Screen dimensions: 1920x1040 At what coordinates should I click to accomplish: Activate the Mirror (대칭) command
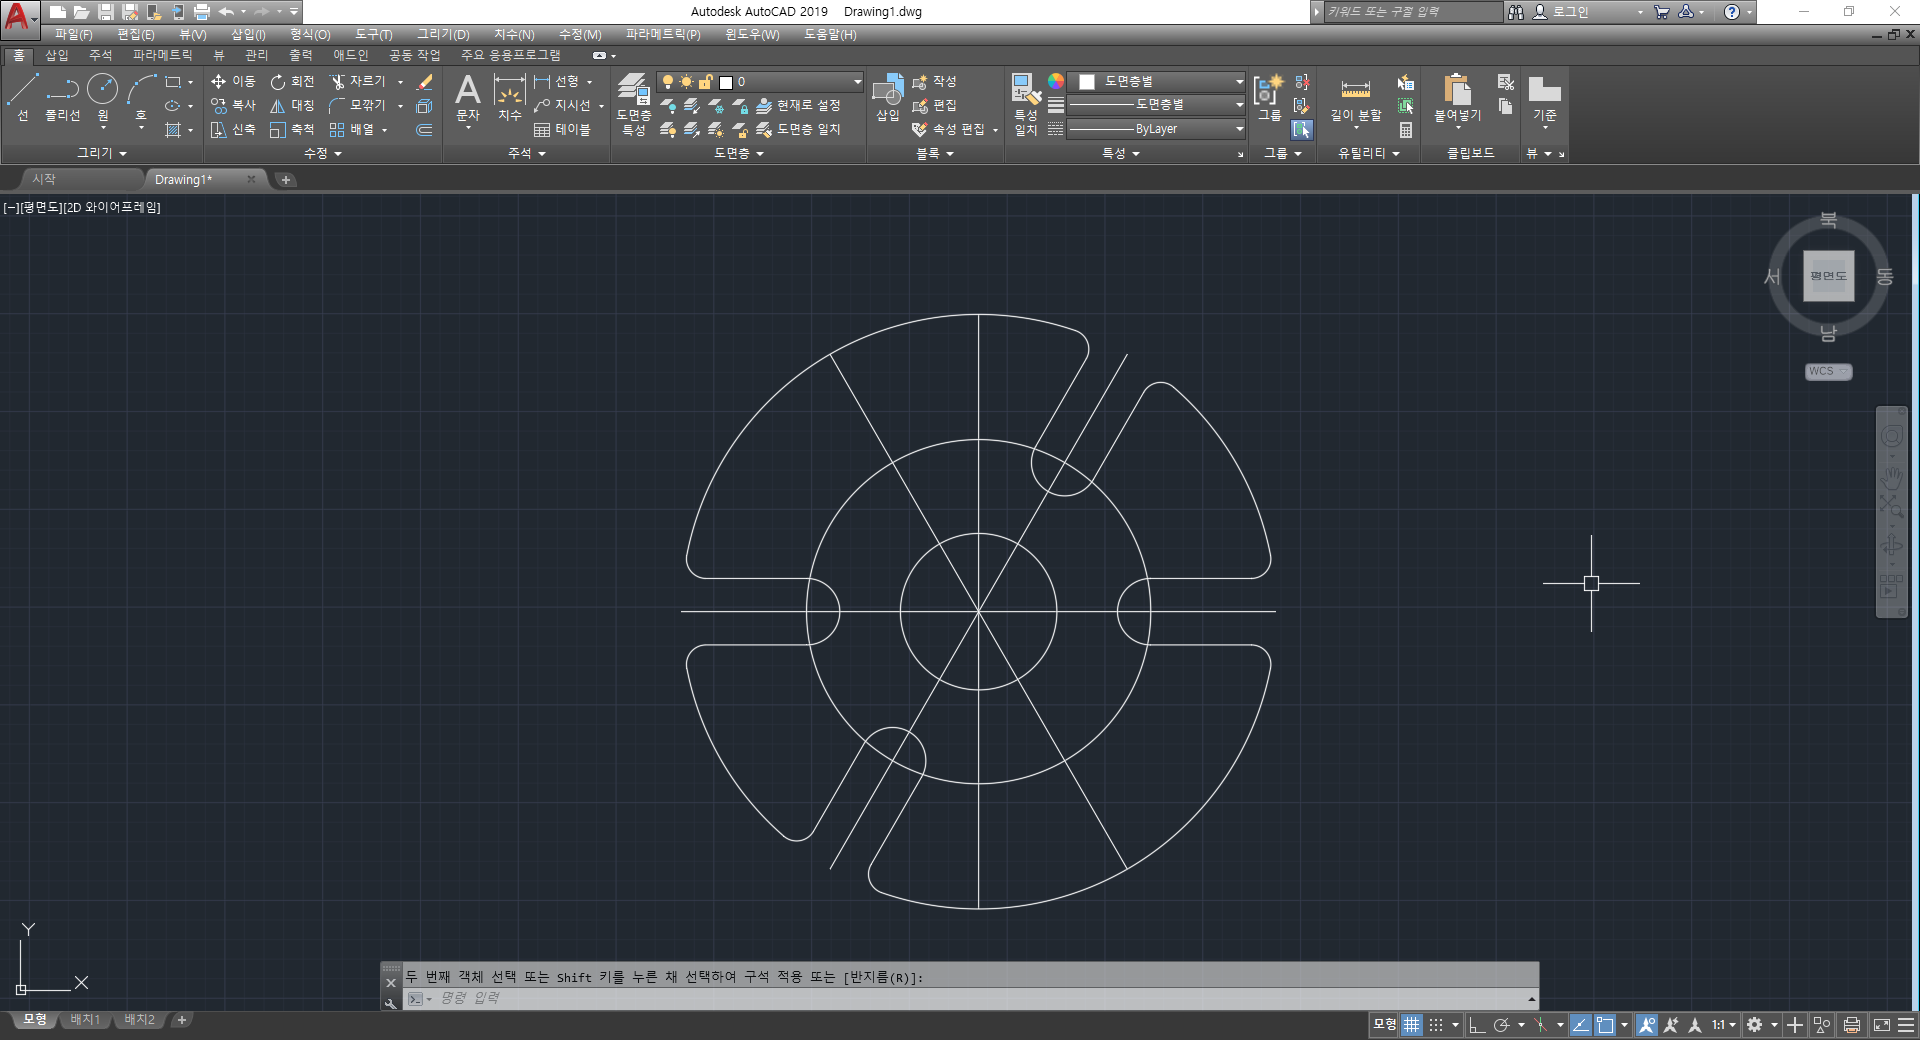pyautogui.click(x=292, y=105)
